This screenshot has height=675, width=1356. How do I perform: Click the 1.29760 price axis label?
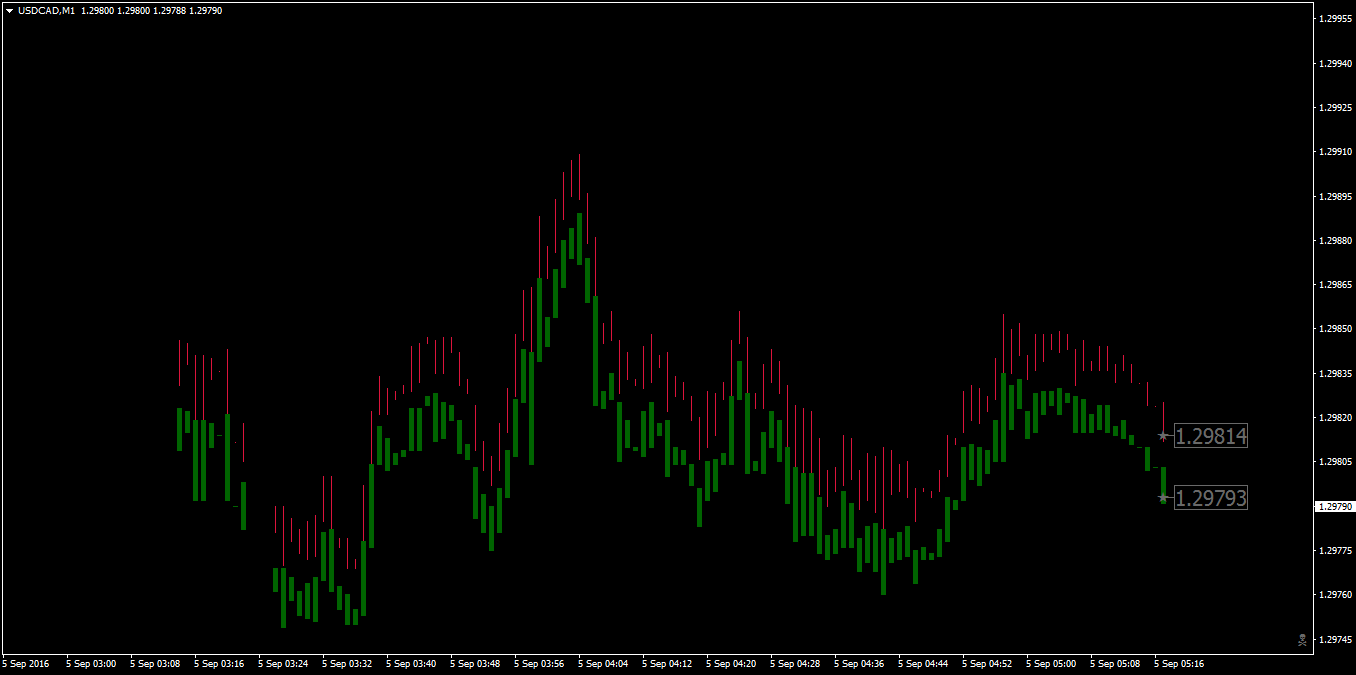[x=1336, y=595]
